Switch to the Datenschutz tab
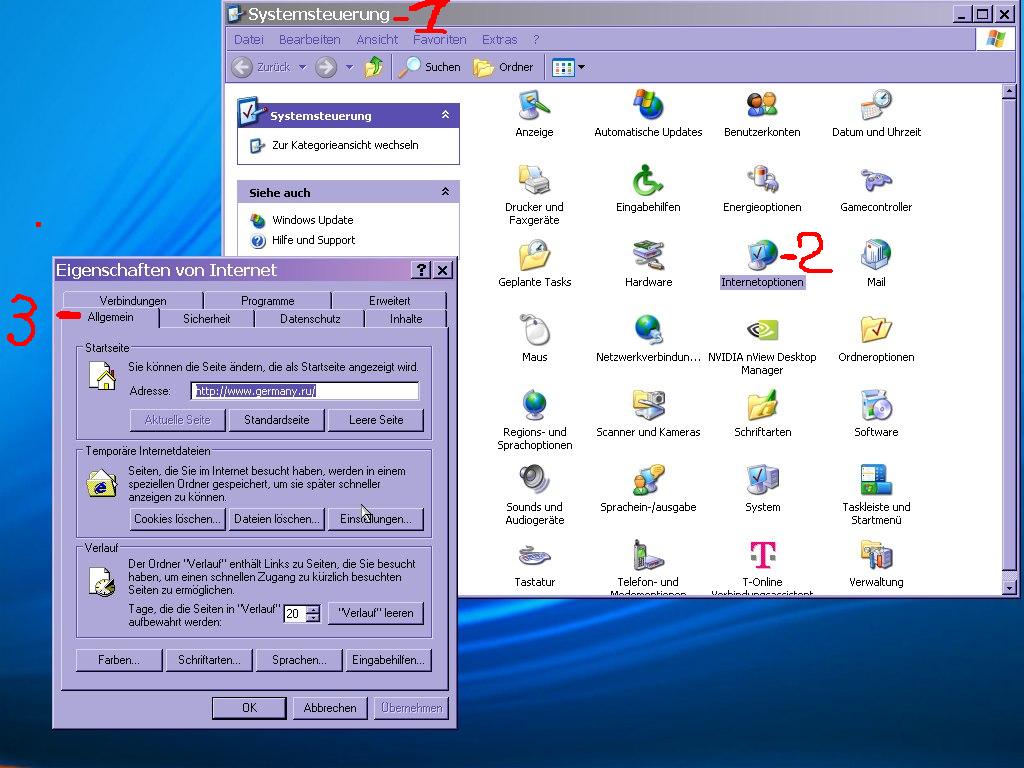This screenshot has width=1024, height=768. point(310,319)
